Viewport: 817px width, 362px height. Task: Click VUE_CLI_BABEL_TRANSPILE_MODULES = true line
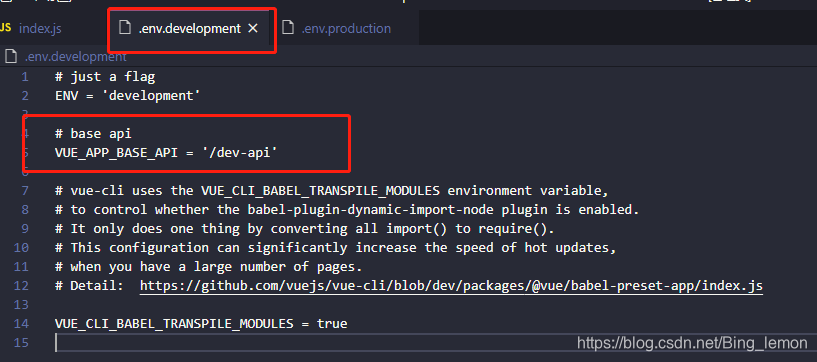pyautogui.click(x=201, y=323)
